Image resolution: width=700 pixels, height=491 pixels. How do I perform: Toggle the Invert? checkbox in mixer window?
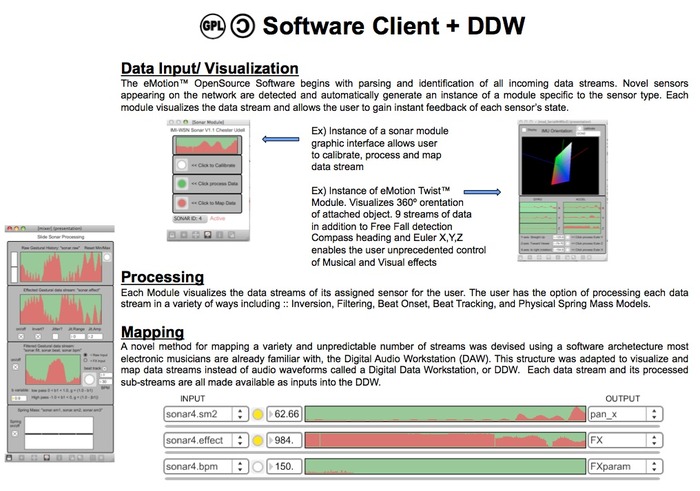coord(38,337)
